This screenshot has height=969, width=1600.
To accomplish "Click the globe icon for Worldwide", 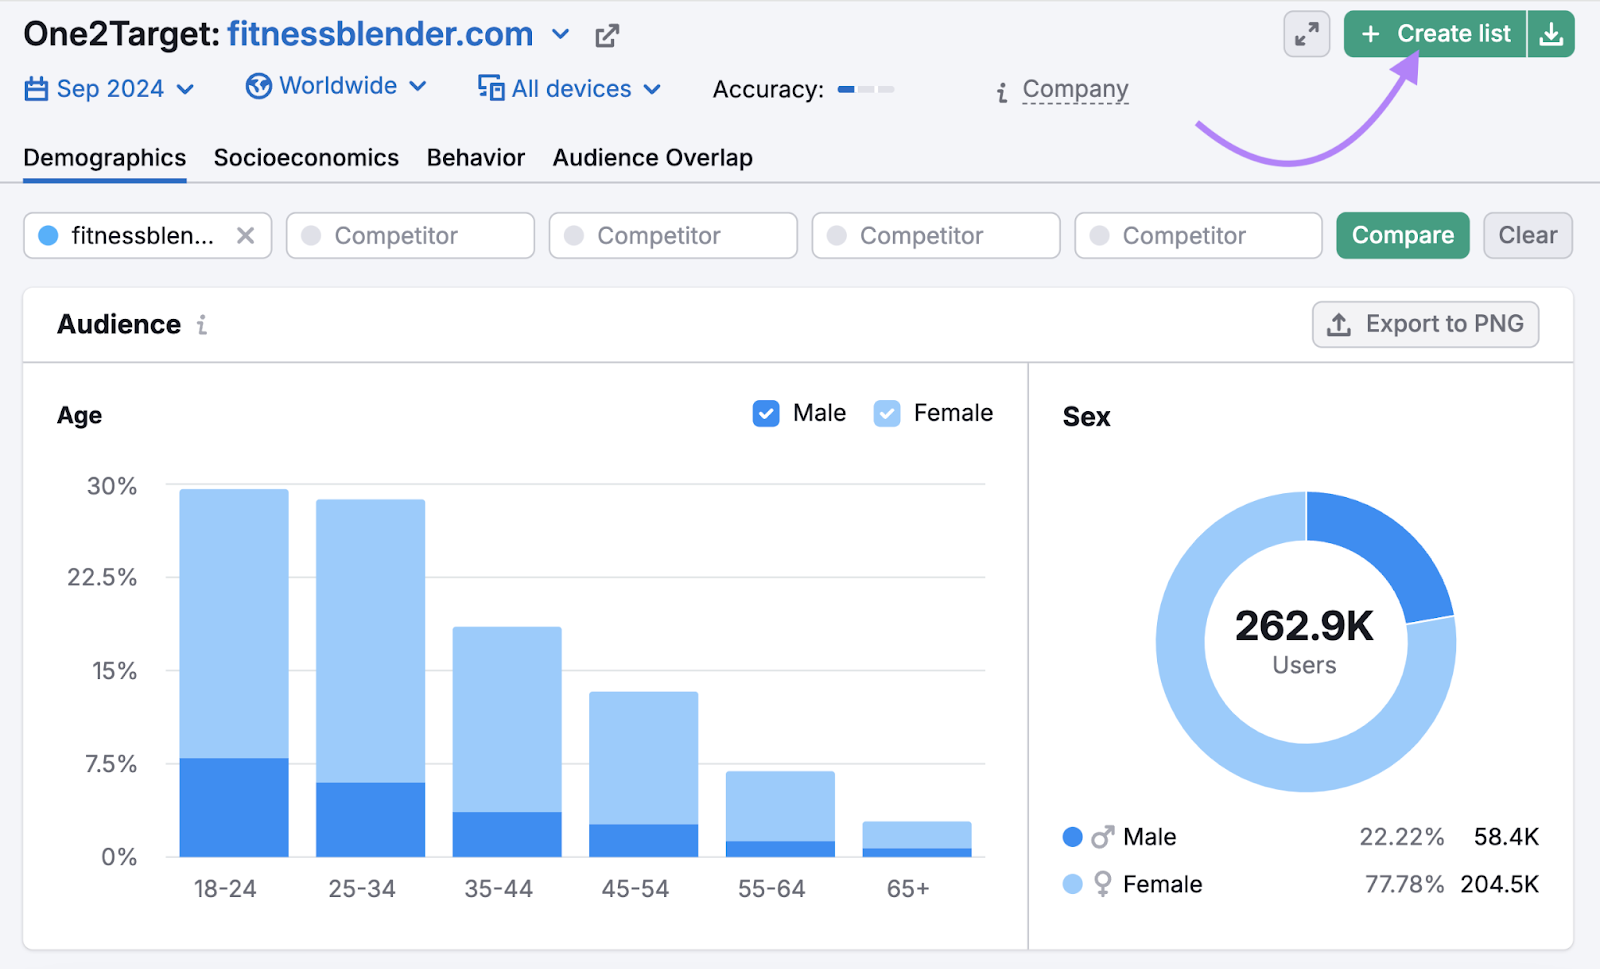I will click(x=258, y=87).
